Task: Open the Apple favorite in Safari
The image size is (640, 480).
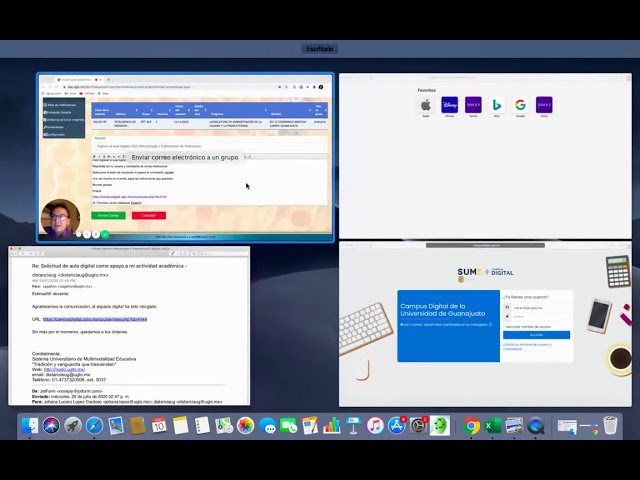Action: 425,104
